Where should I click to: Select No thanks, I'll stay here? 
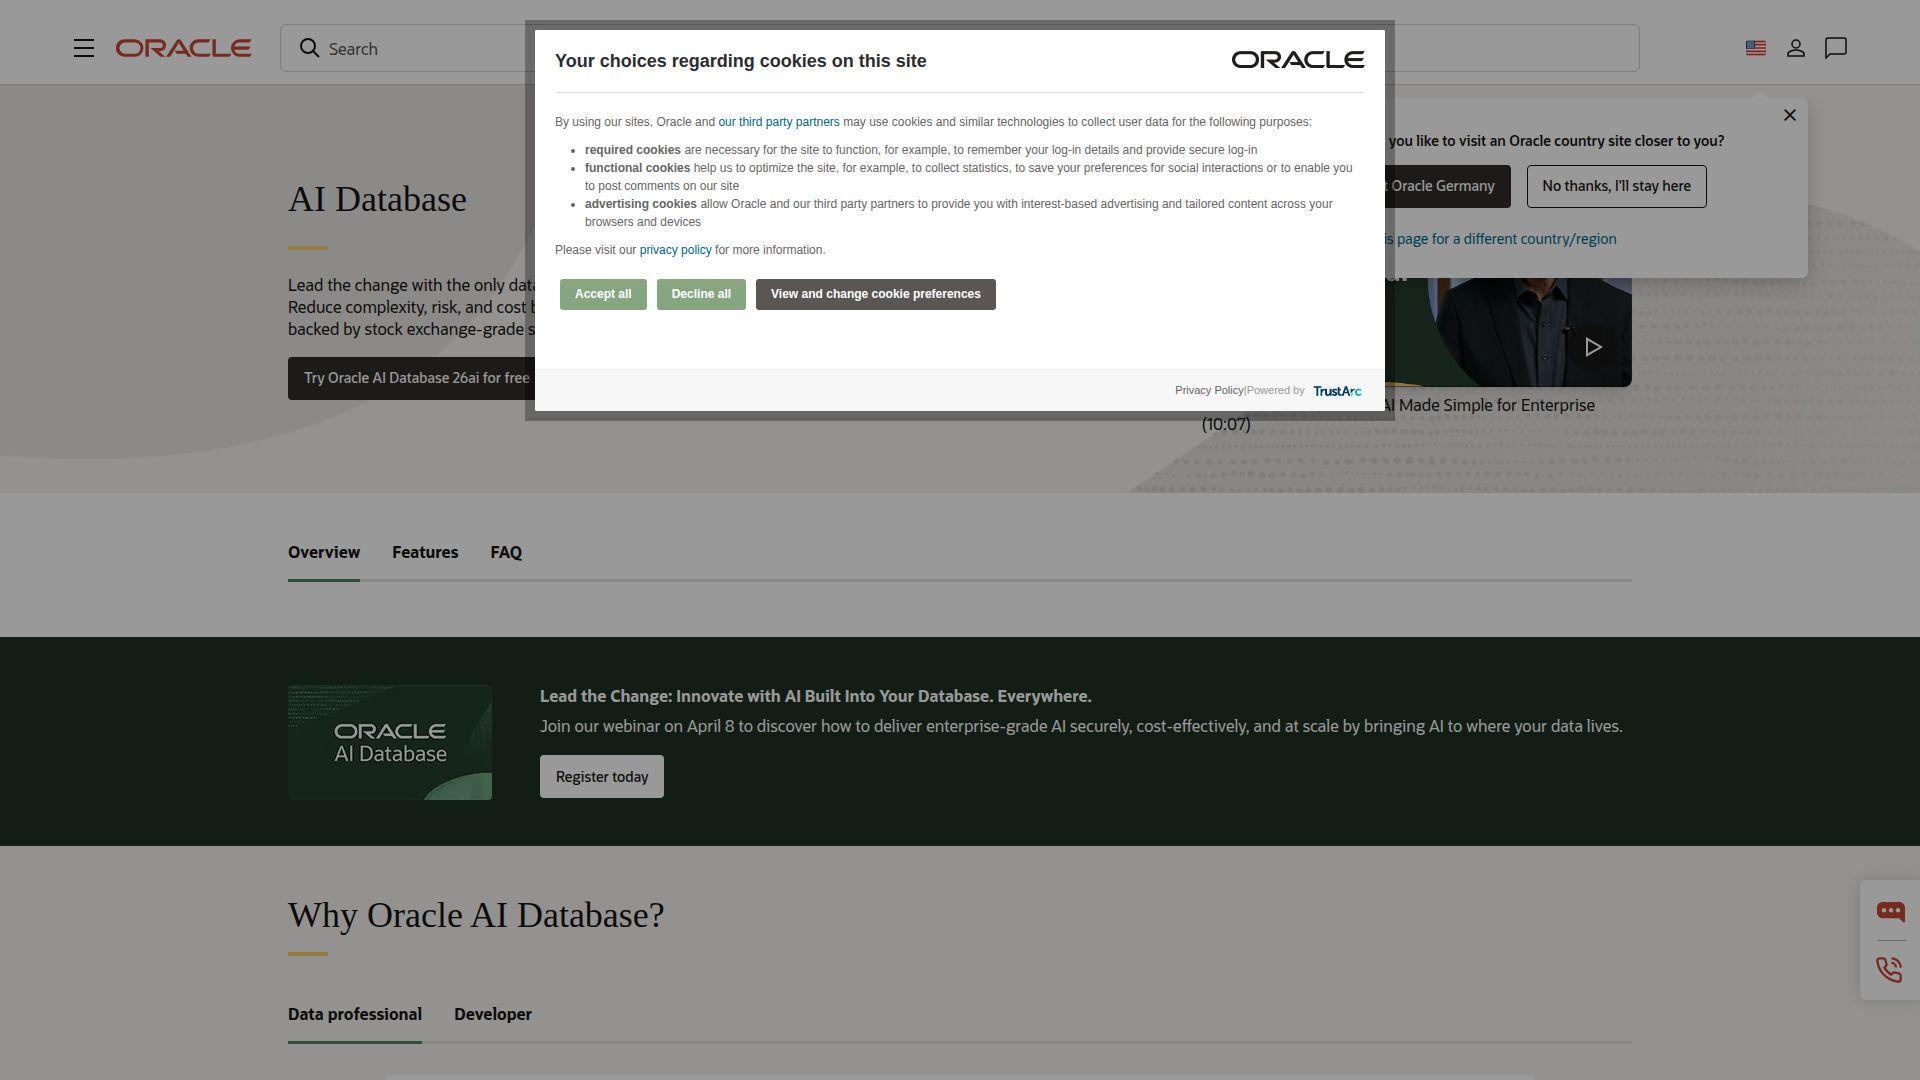coord(1616,186)
